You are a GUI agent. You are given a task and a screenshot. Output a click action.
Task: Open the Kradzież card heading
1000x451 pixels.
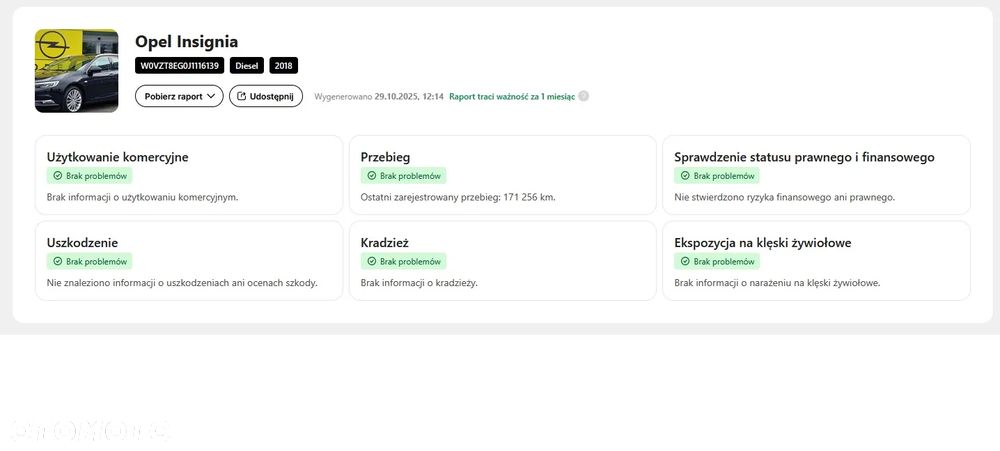[x=384, y=243]
